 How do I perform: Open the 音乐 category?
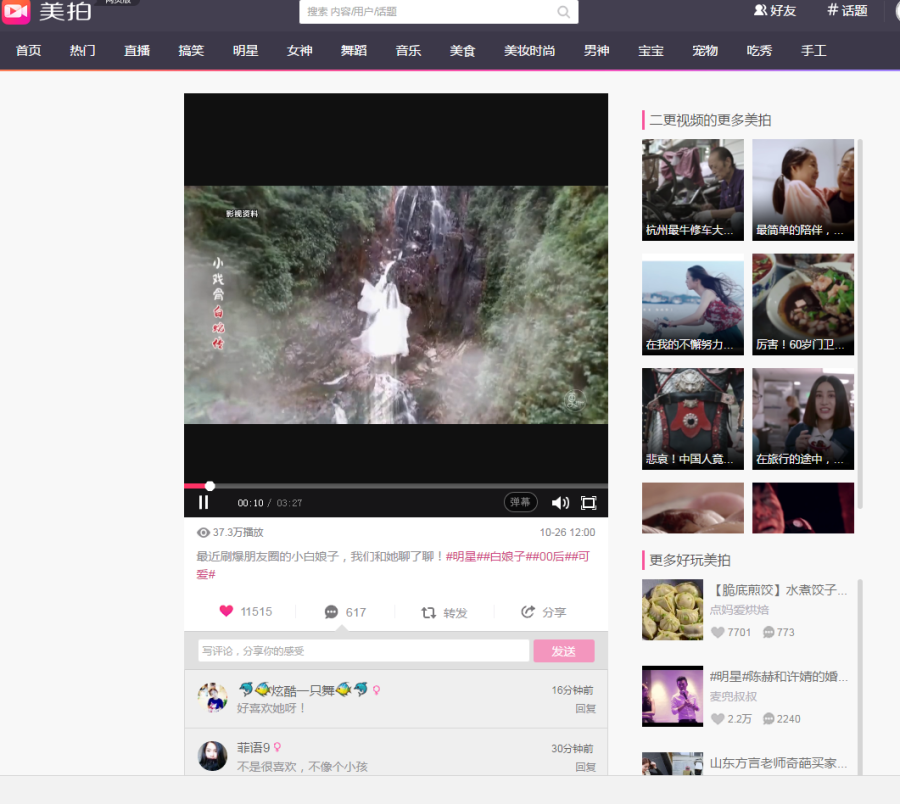(408, 51)
